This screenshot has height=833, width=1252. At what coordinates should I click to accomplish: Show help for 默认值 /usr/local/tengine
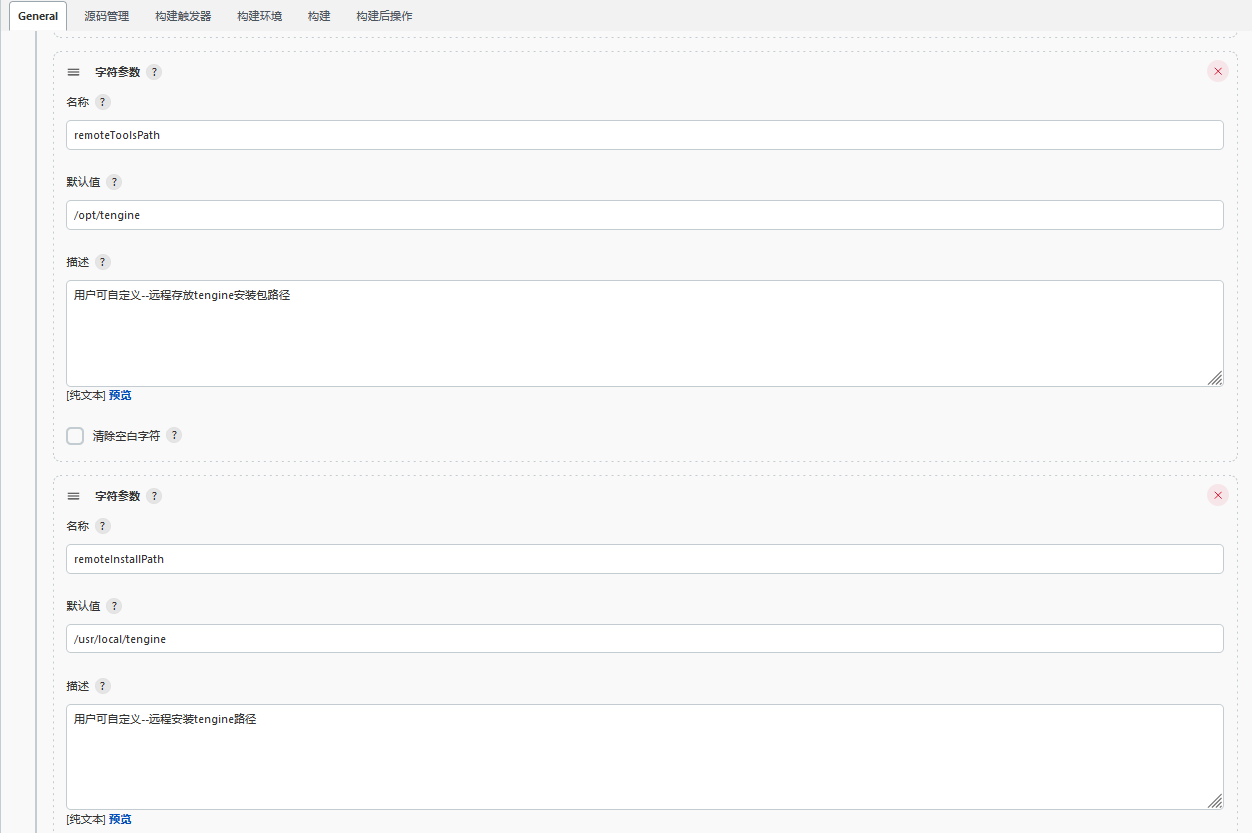114,606
